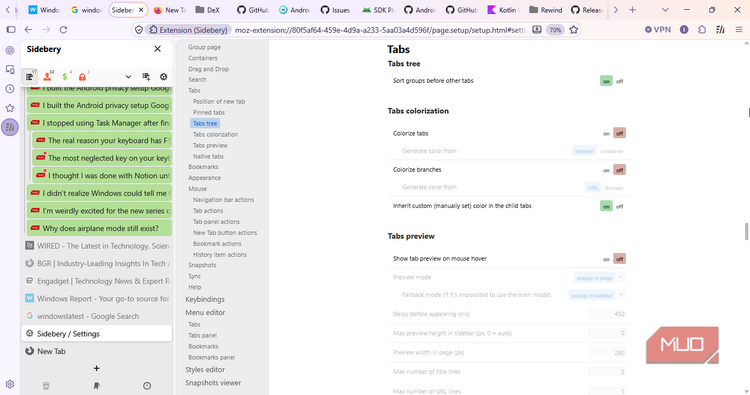Click the add tab panel icon in Sidebery
Image resolution: width=750 pixels, height=395 pixels.
point(146,77)
